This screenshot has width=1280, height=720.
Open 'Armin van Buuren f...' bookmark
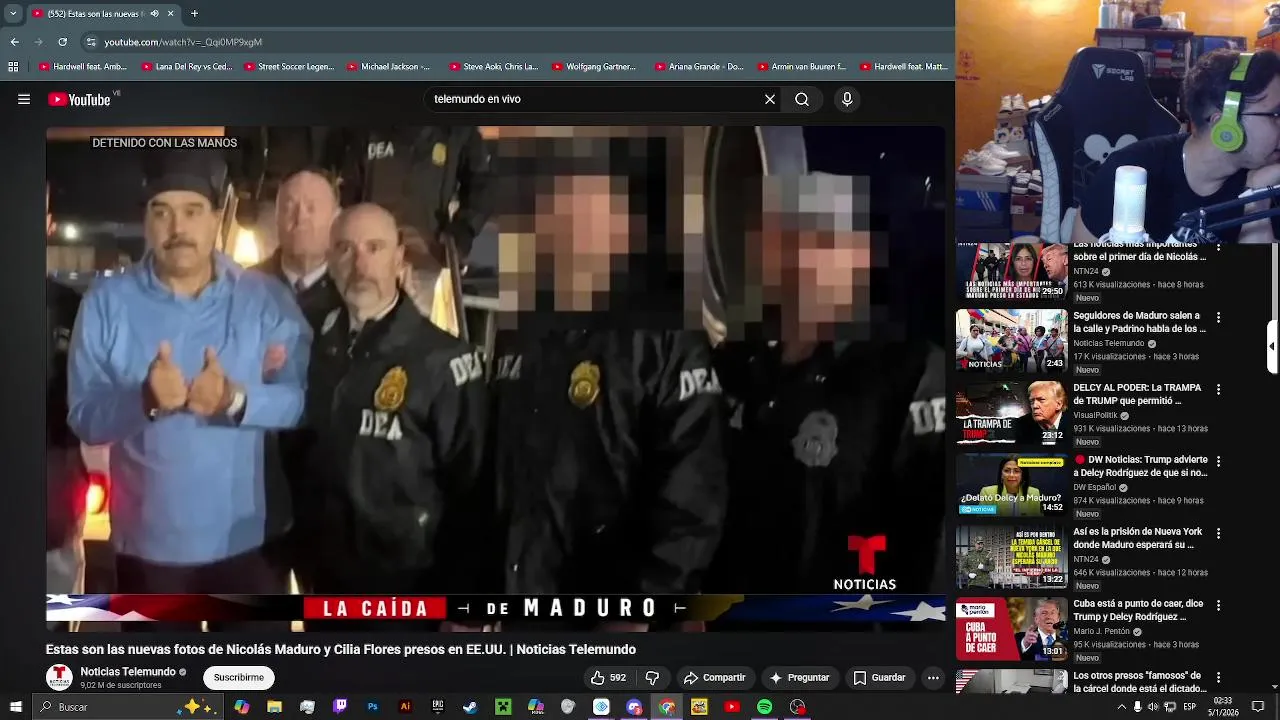(x=802, y=67)
